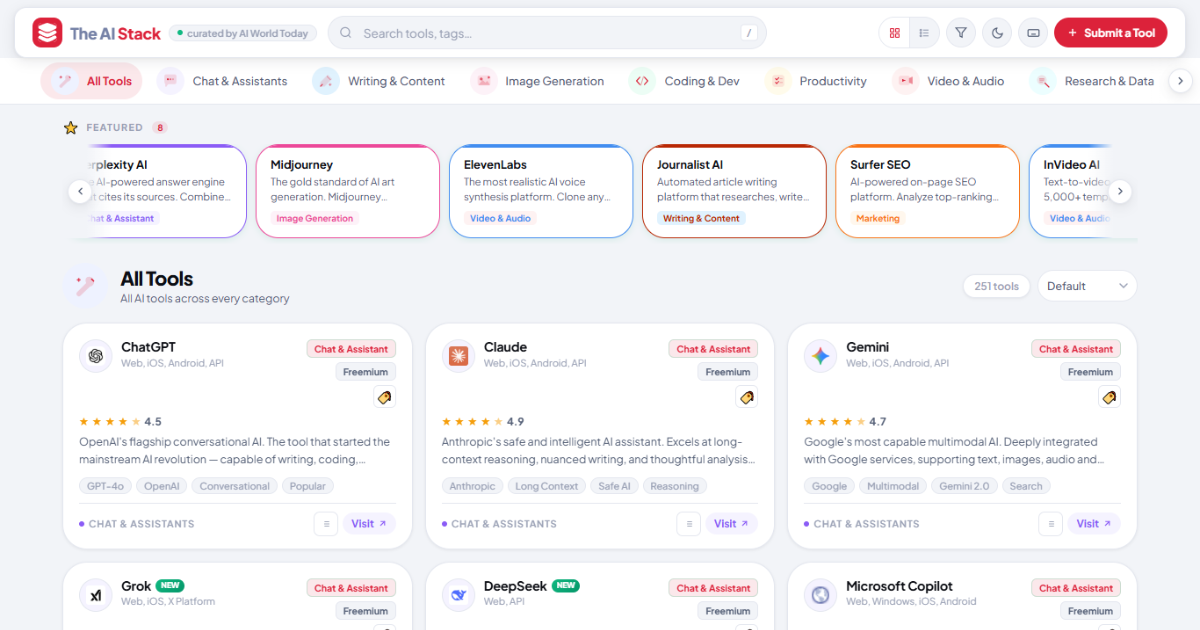Viewport: 1200px width, 630px height.
Task: Click the Conversational tag on ChatGPT
Action: pyautogui.click(x=234, y=486)
